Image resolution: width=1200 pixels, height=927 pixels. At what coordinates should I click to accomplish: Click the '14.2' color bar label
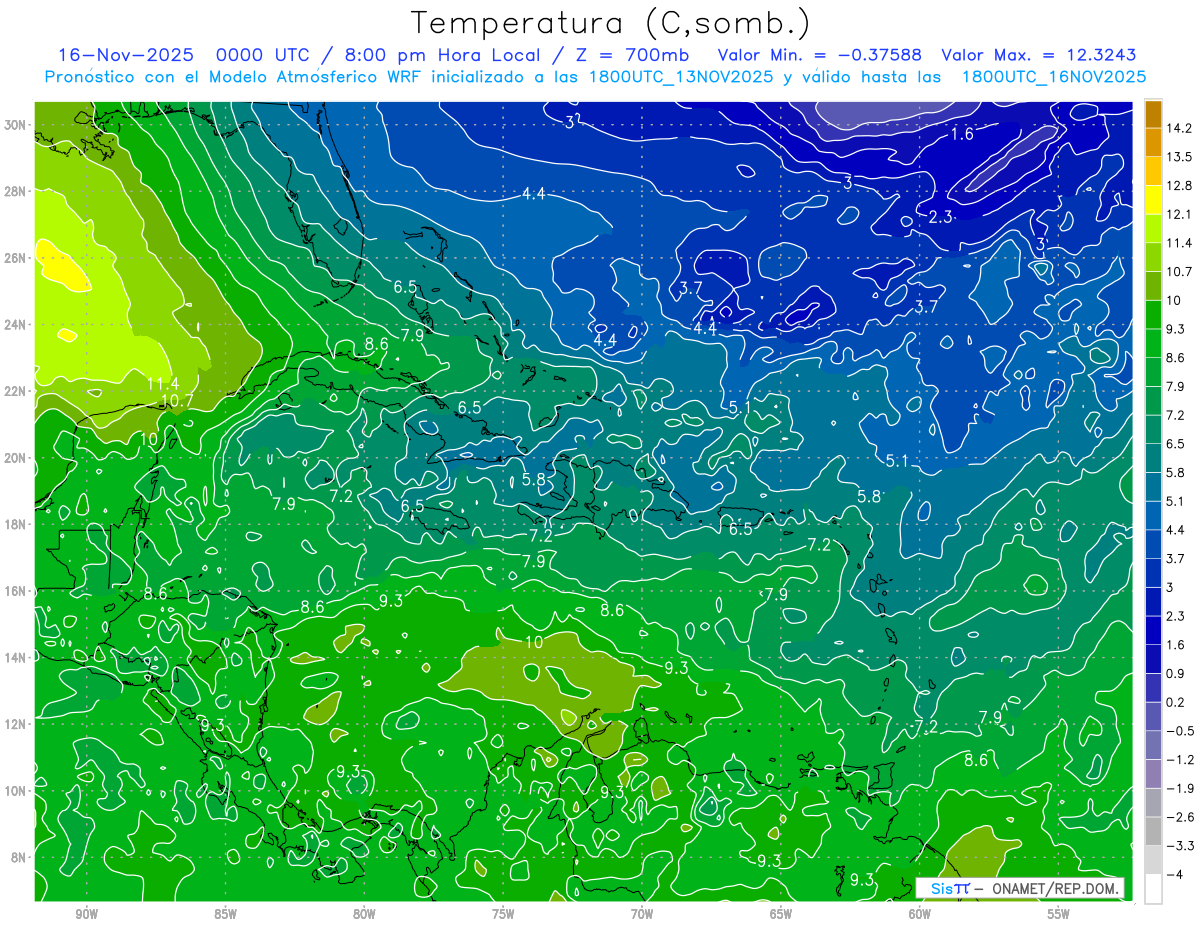pyautogui.click(x=1181, y=128)
